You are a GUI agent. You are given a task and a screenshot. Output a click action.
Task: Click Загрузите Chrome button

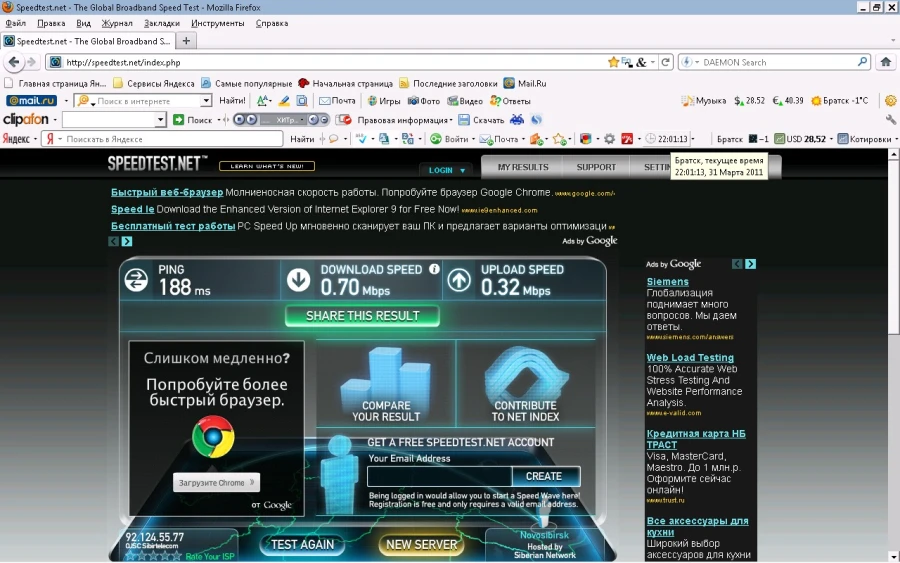(x=216, y=483)
